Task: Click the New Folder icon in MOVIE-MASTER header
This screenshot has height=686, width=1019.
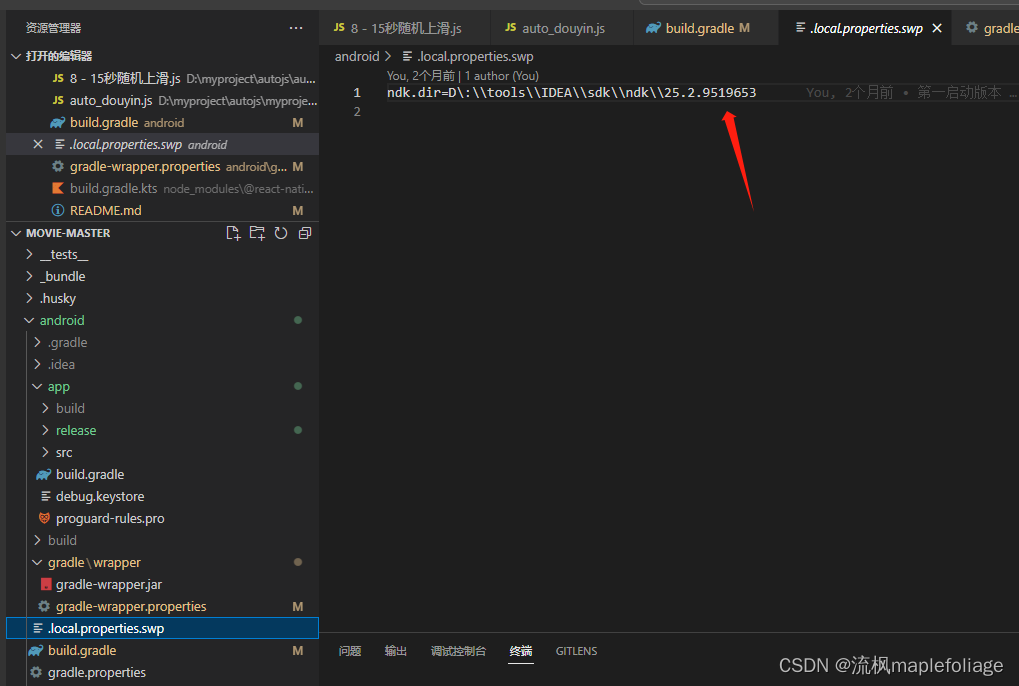Action: [x=257, y=232]
